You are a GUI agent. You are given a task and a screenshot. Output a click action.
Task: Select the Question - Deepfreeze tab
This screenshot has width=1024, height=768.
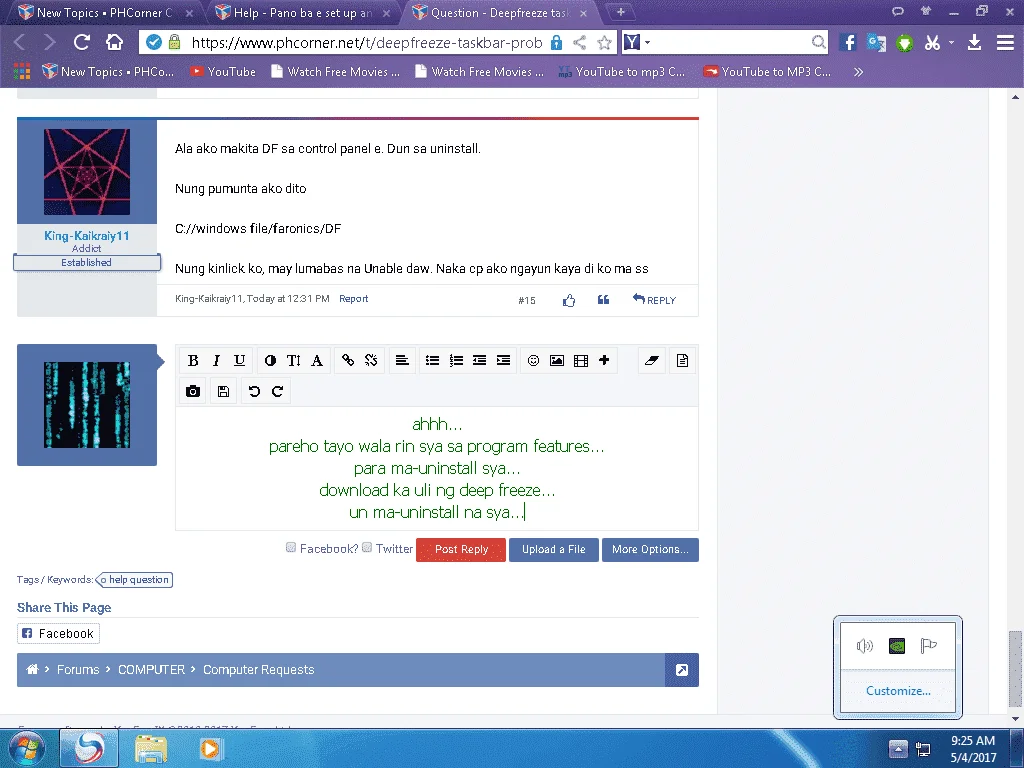click(x=500, y=12)
